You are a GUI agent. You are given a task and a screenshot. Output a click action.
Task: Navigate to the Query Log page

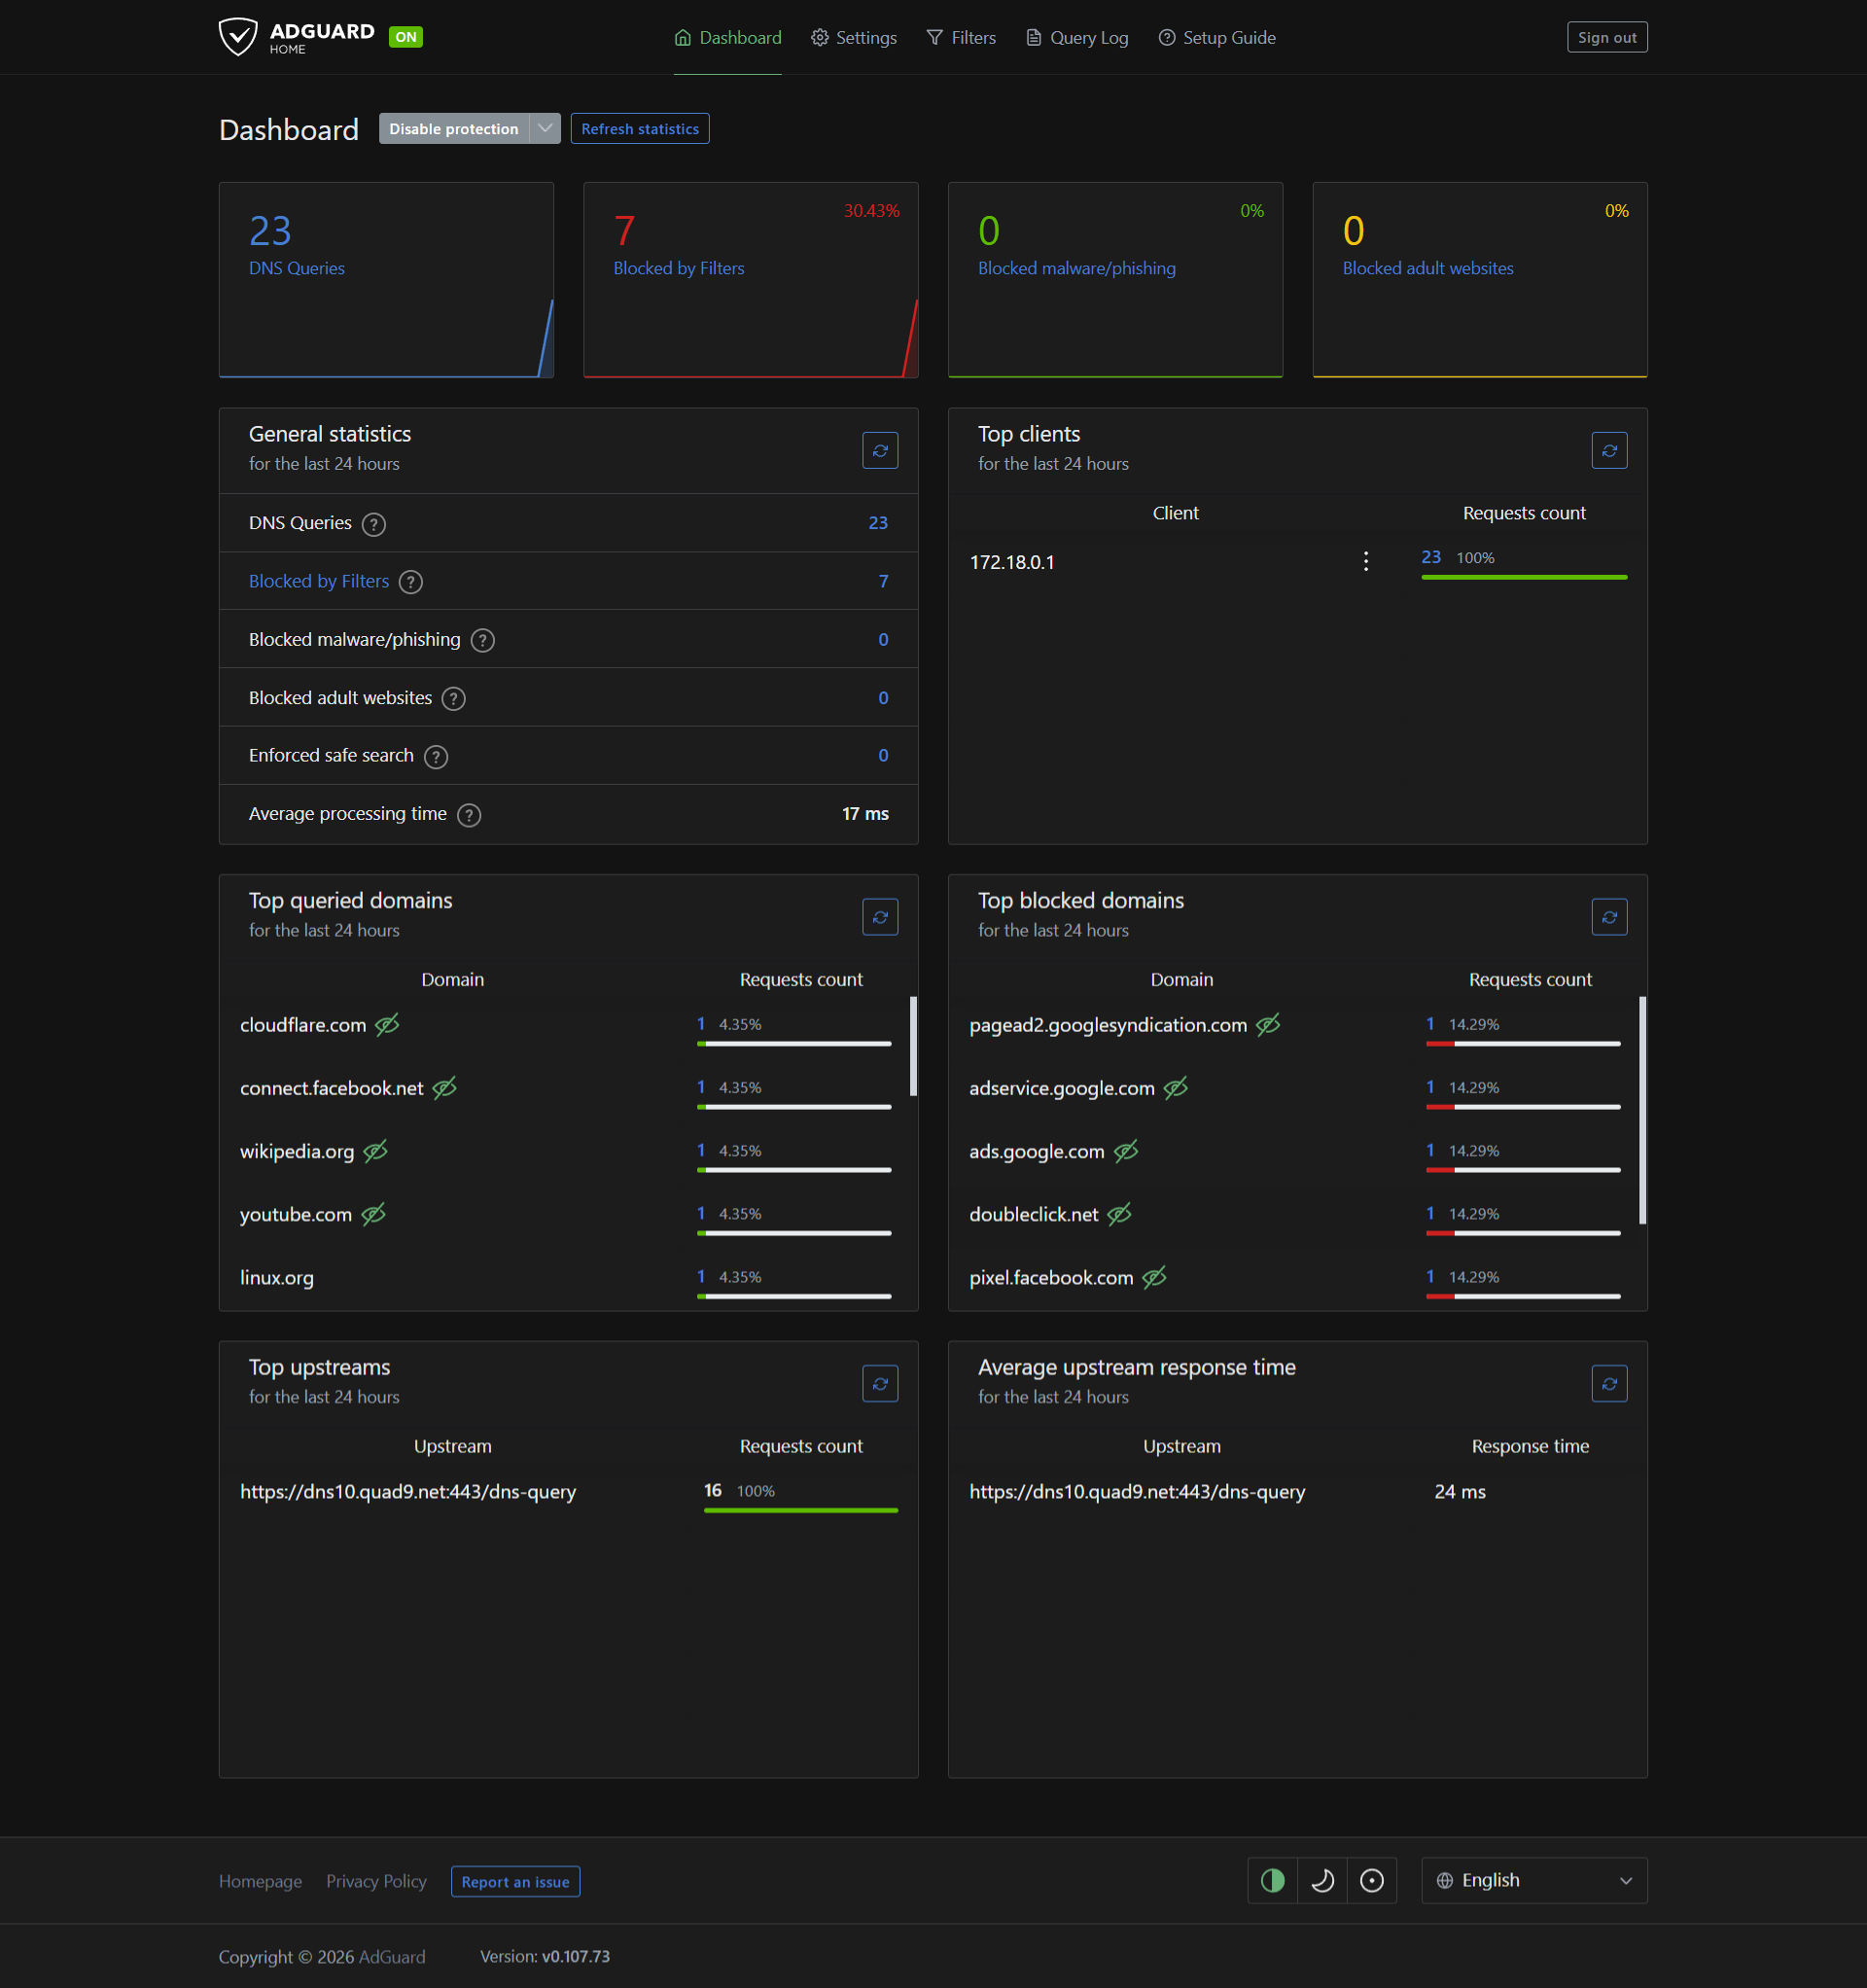(1076, 37)
